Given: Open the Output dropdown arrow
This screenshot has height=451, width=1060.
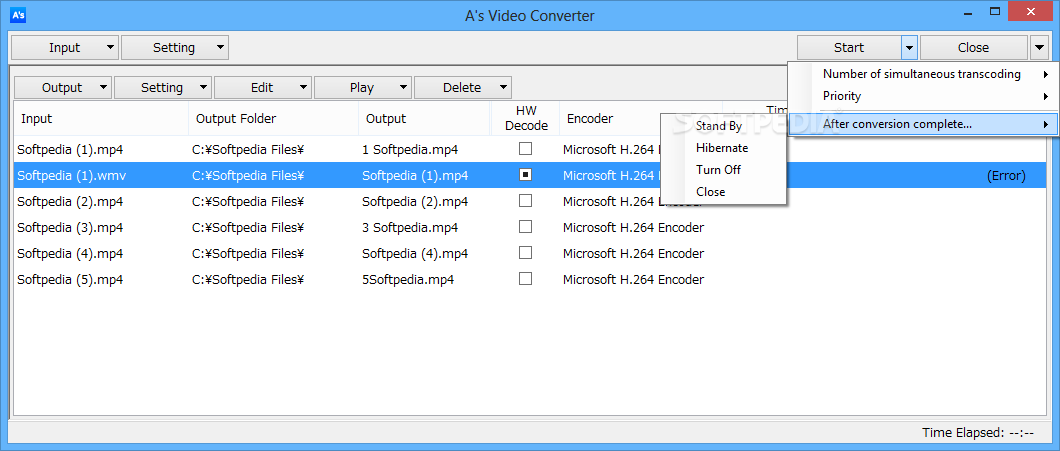Looking at the screenshot, I should (103, 87).
